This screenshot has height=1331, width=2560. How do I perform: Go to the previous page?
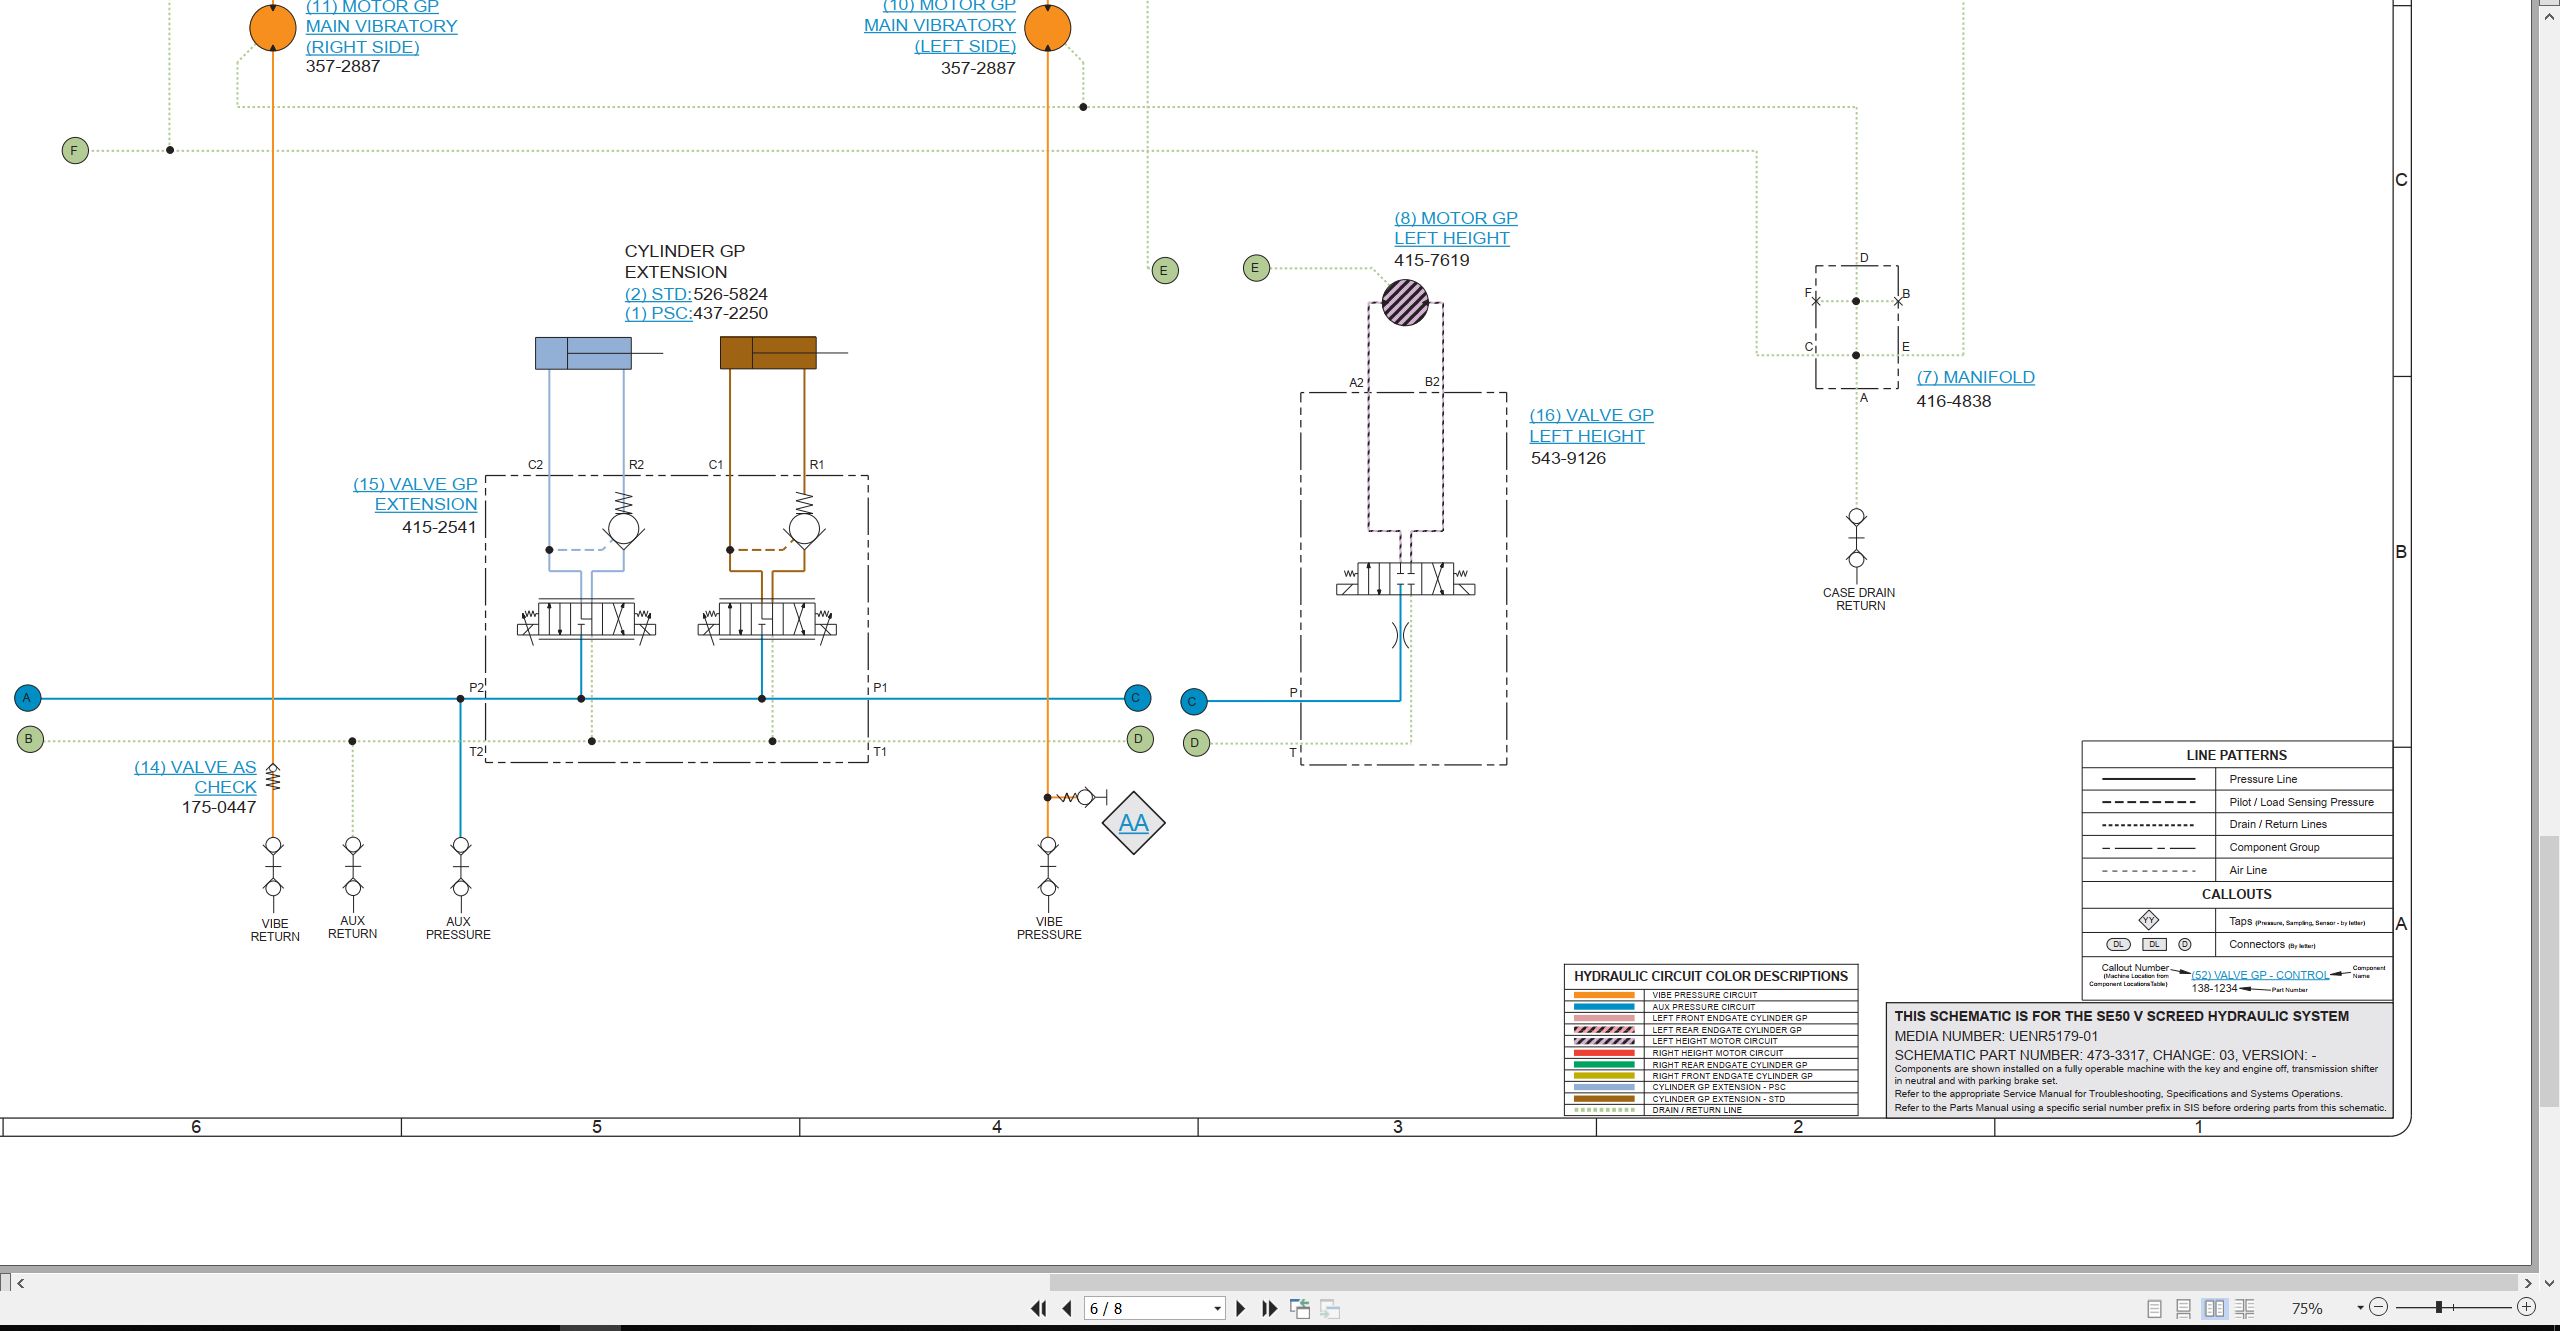click(1067, 1308)
